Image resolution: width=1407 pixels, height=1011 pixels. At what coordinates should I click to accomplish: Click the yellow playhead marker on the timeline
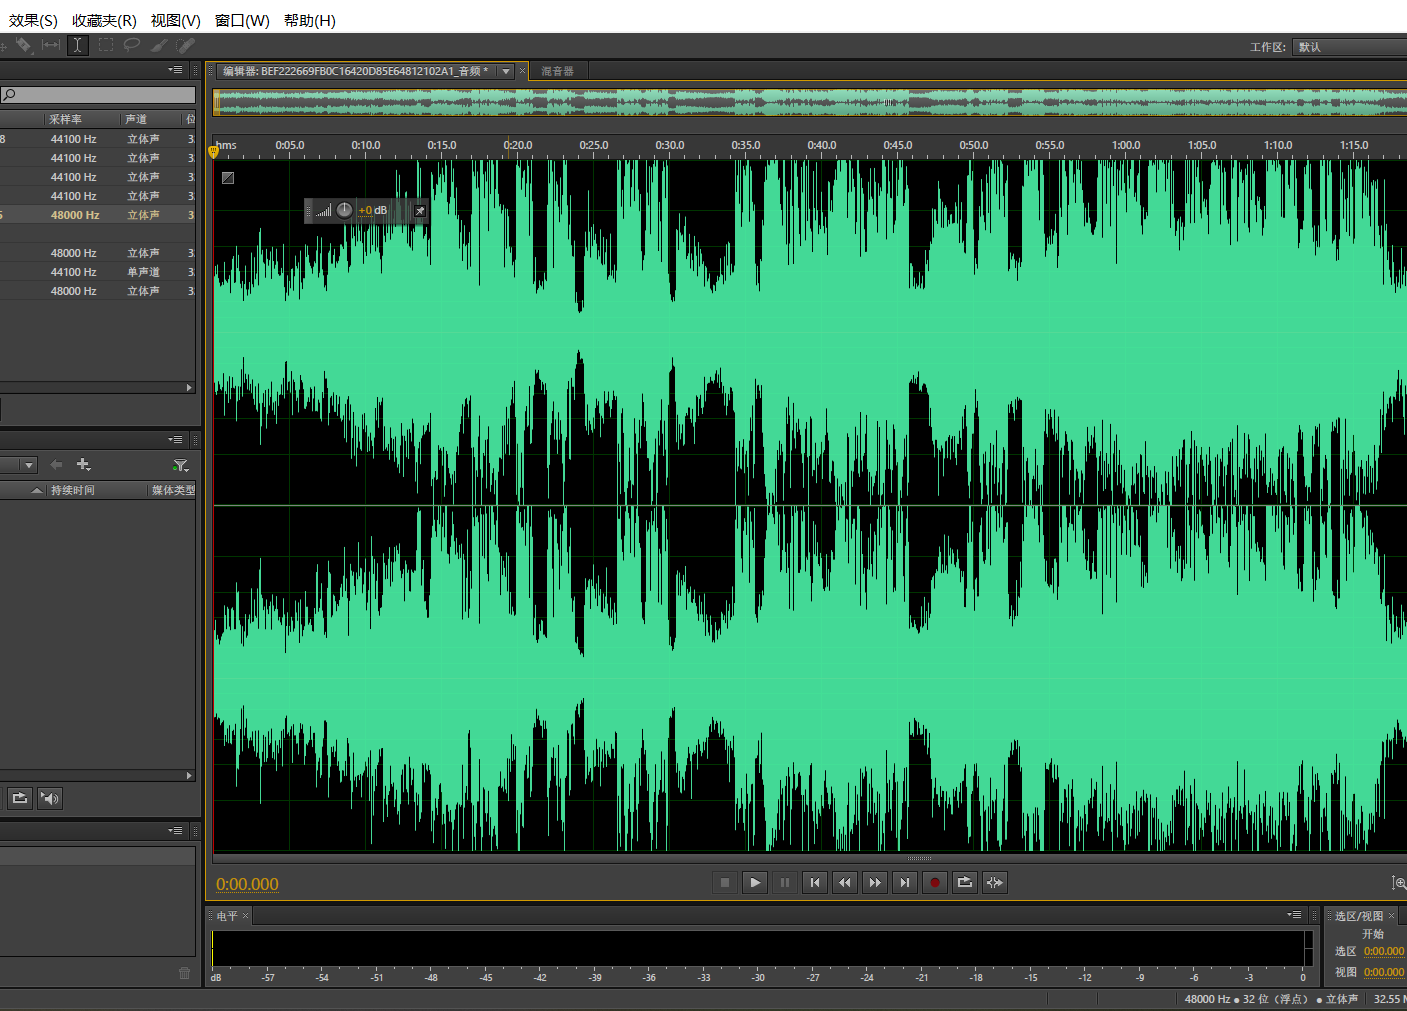click(x=213, y=151)
